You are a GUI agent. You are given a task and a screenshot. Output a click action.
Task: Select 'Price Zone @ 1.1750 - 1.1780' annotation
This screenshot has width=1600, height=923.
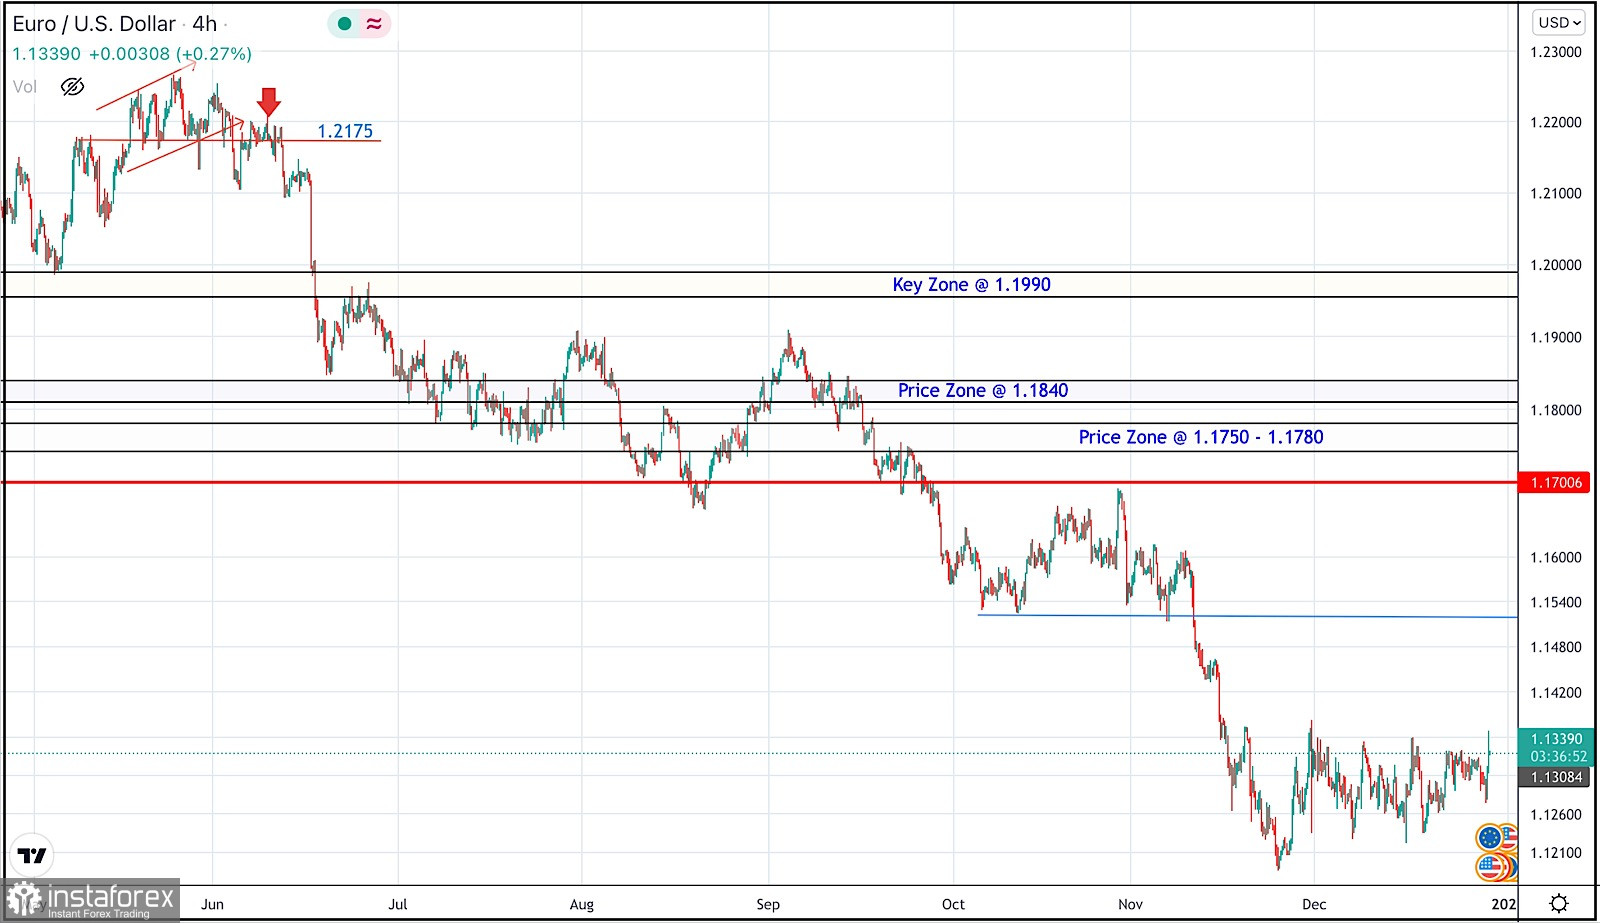(x=1201, y=437)
